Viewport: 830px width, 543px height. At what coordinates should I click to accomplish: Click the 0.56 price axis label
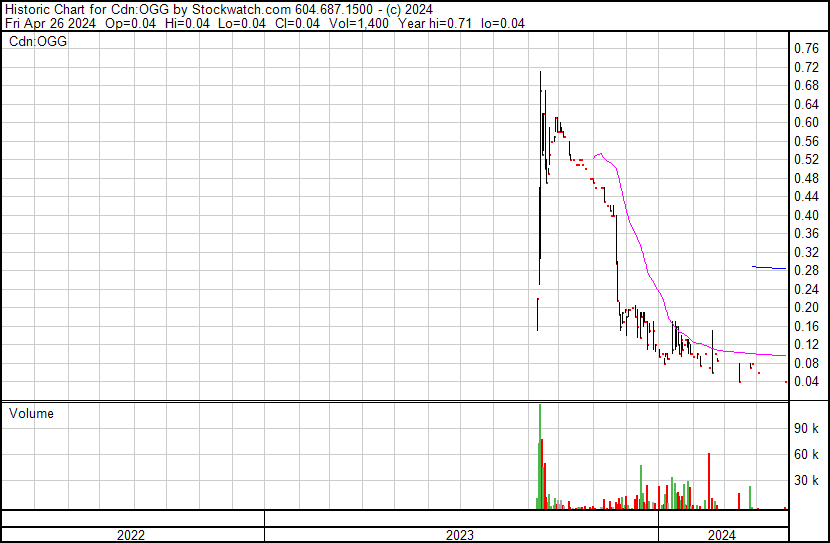(806, 141)
